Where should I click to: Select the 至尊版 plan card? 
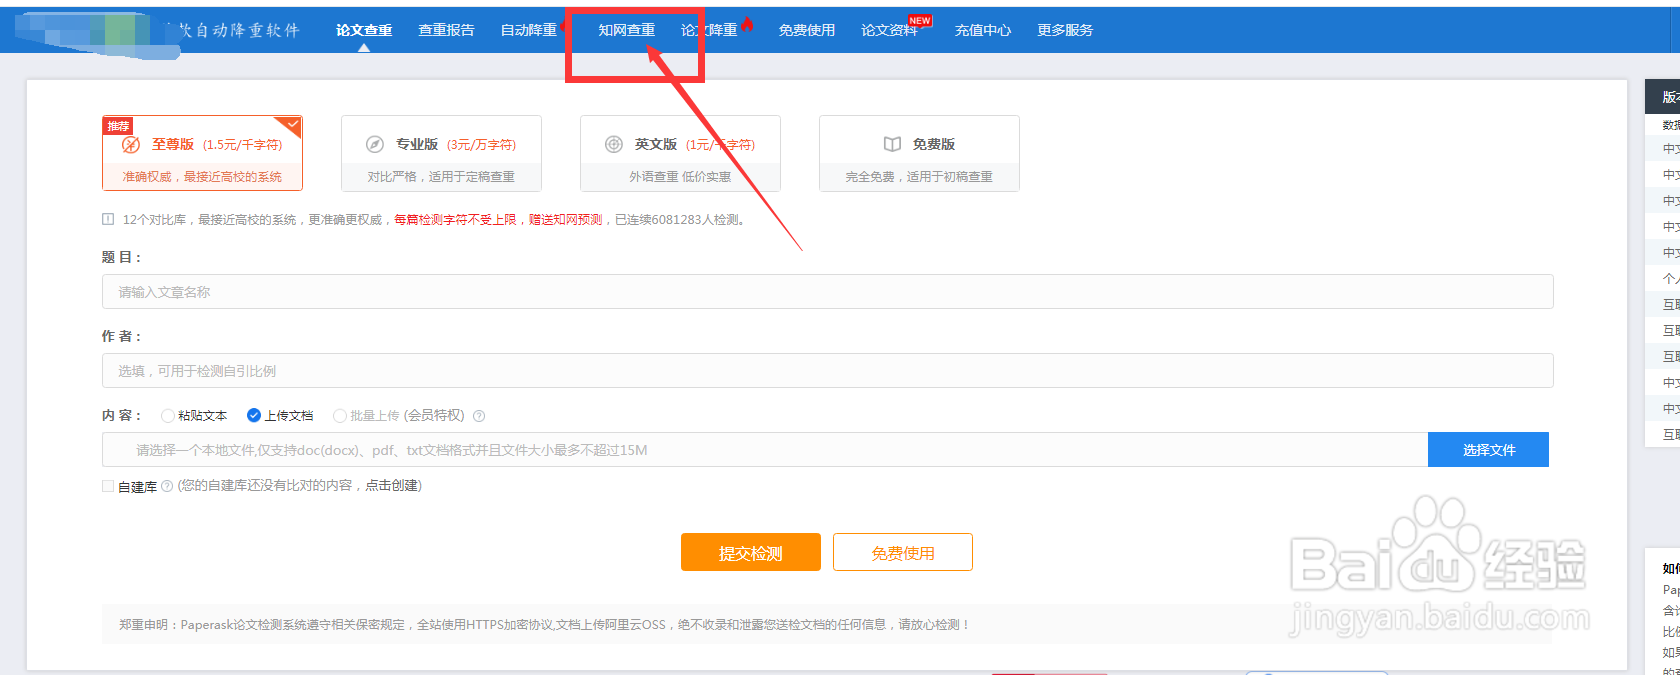pos(202,153)
